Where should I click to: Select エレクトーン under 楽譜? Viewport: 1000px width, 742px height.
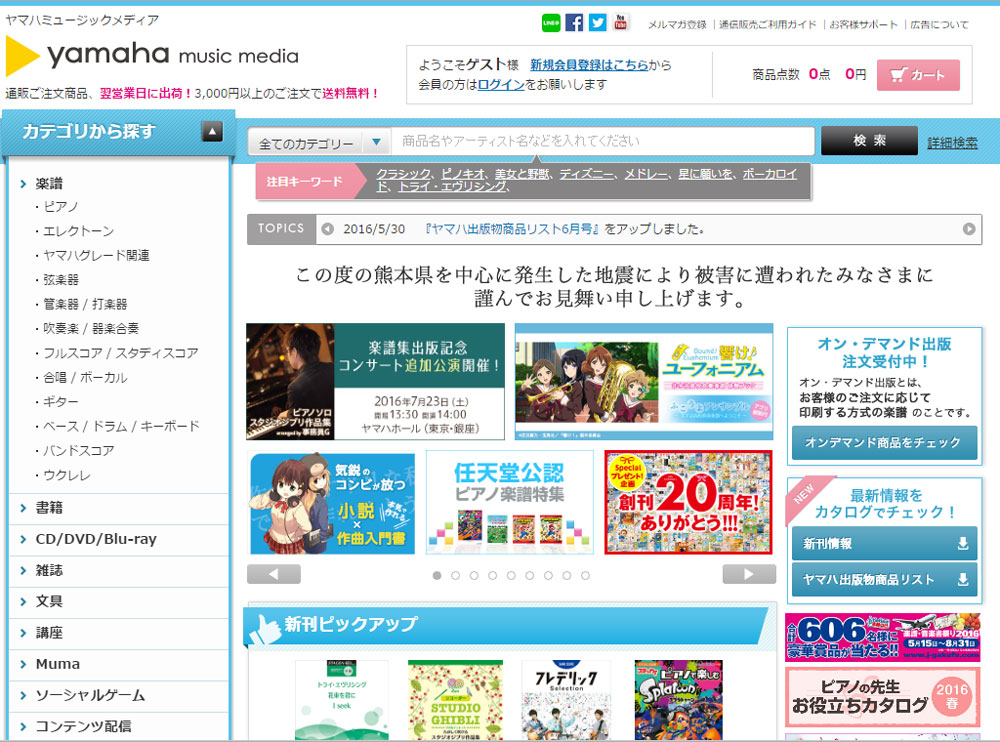coord(78,231)
